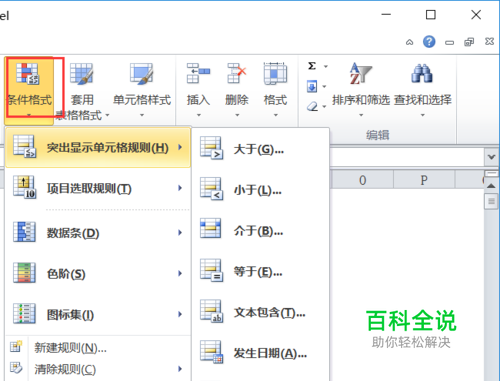This screenshot has height=381, width=500.
Task: Select Top/Bottom Rules (项目选取规则)
Action: [98, 188]
